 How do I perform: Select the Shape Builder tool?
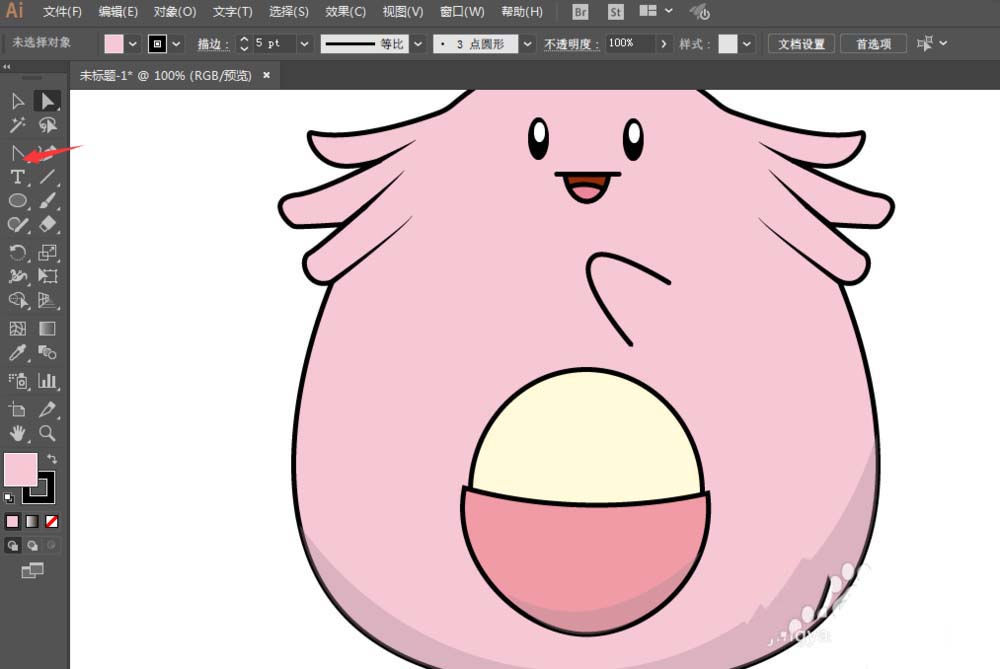click(x=17, y=300)
